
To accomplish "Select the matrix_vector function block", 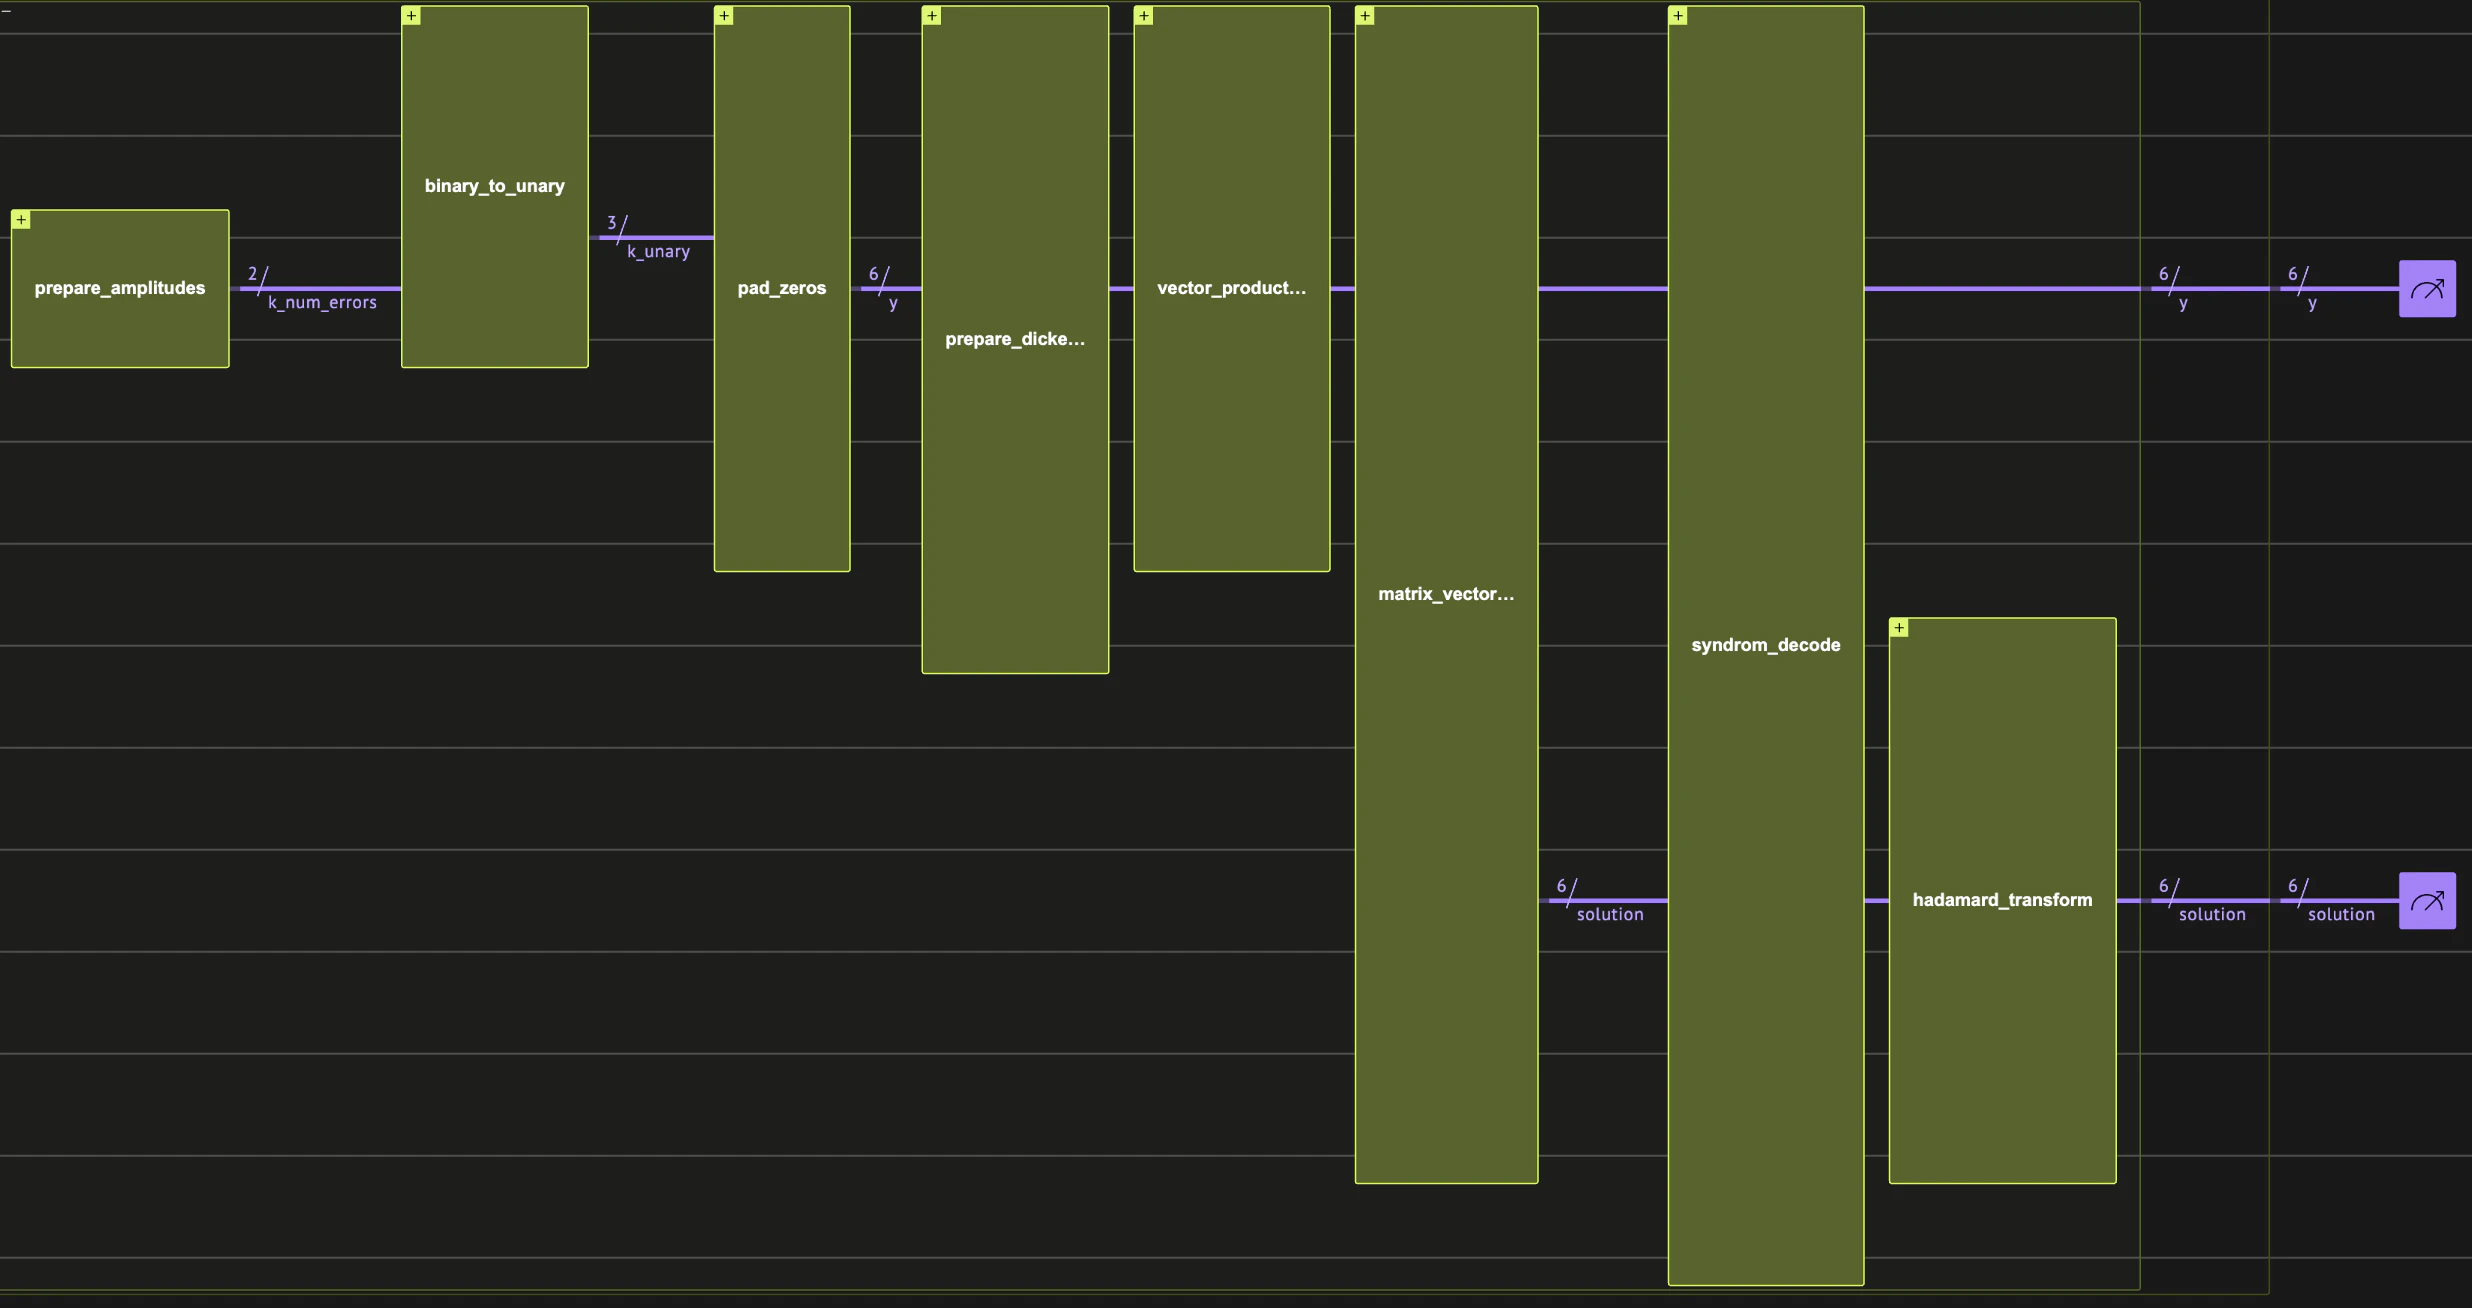I will coord(1446,594).
